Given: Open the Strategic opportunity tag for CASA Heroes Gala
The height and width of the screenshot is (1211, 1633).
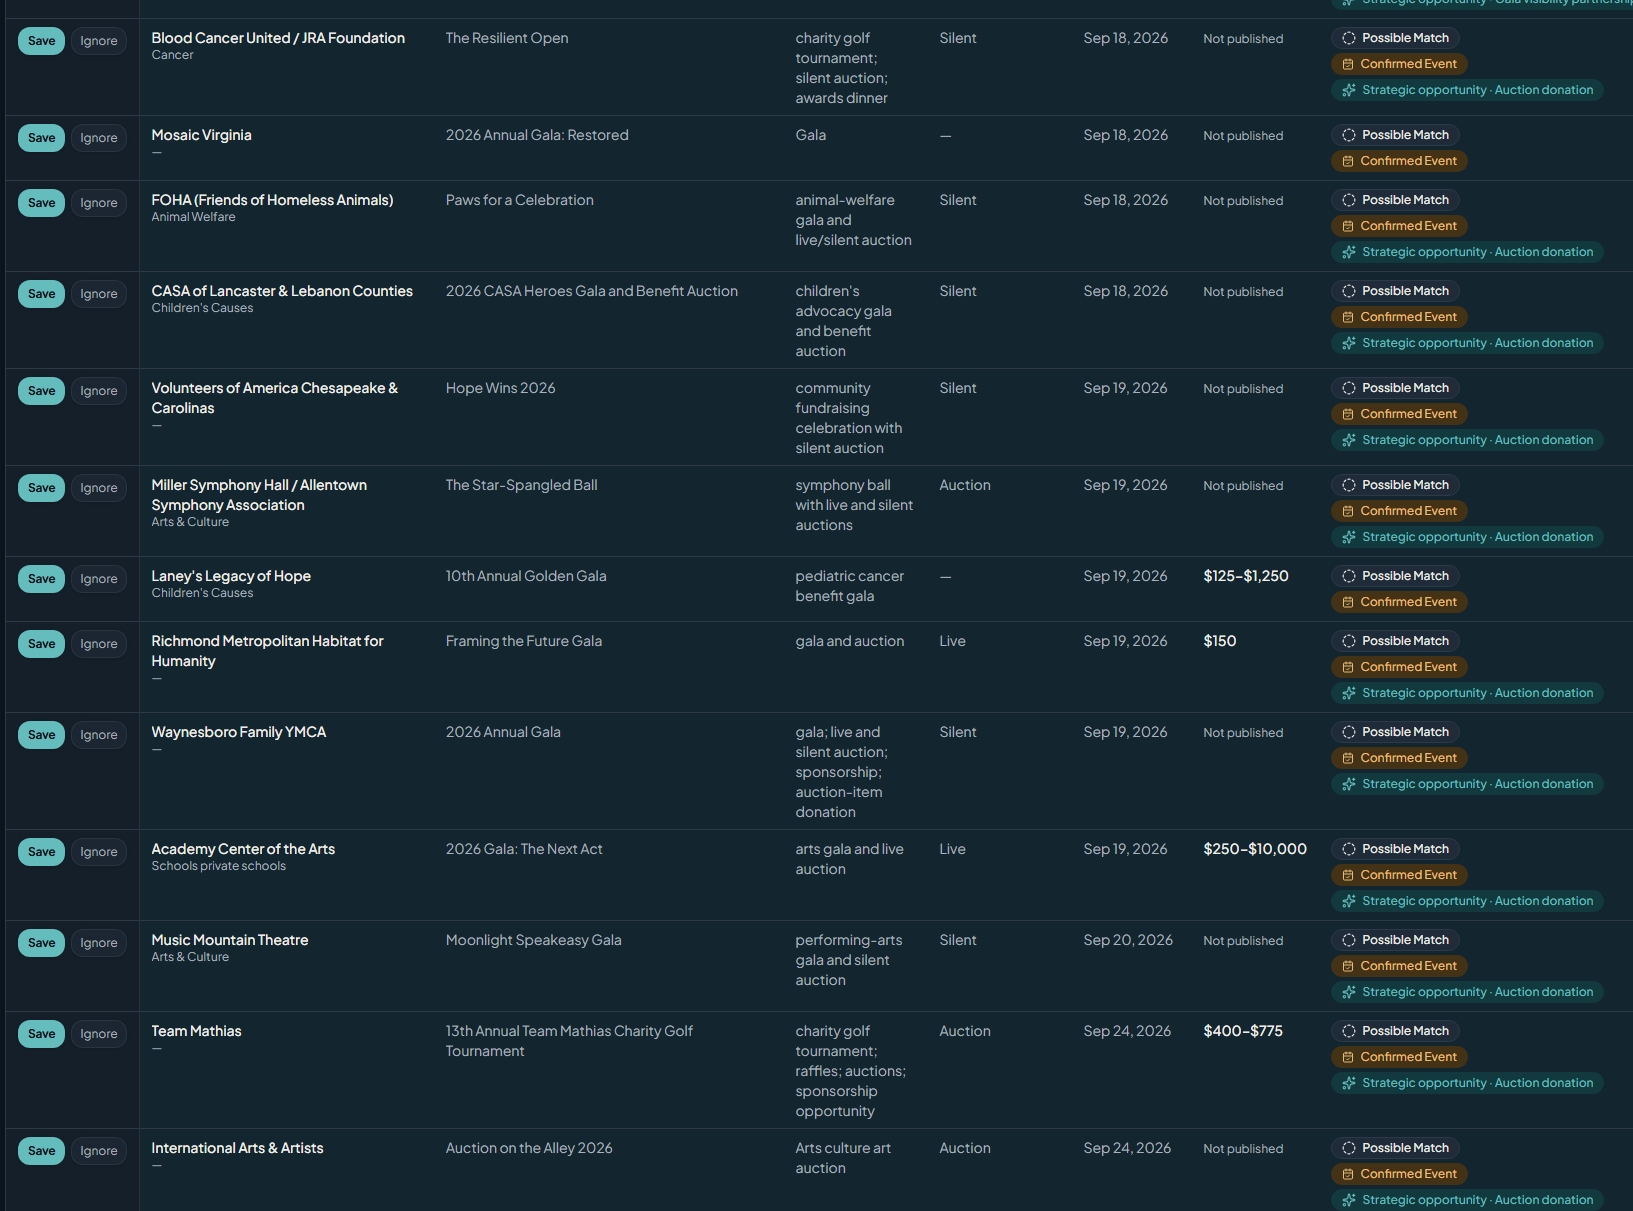Looking at the screenshot, I should (x=1467, y=343).
